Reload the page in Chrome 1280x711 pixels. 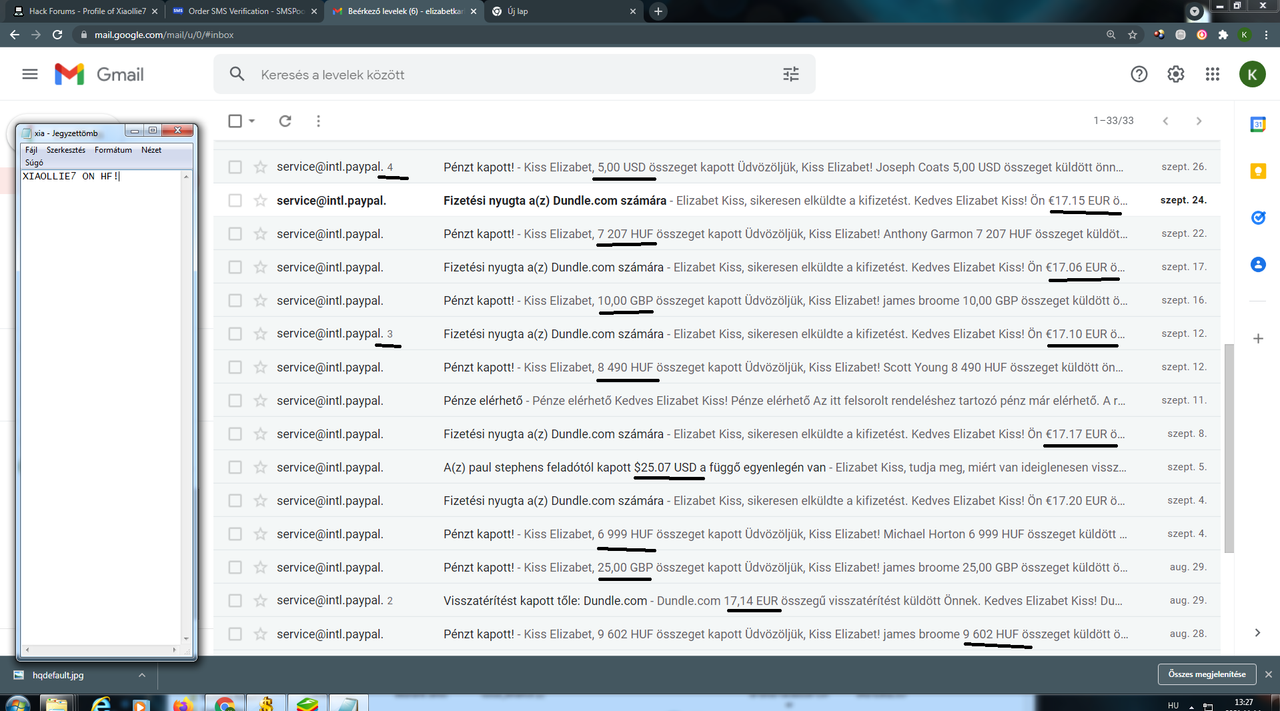pyautogui.click(x=60, y=34)
